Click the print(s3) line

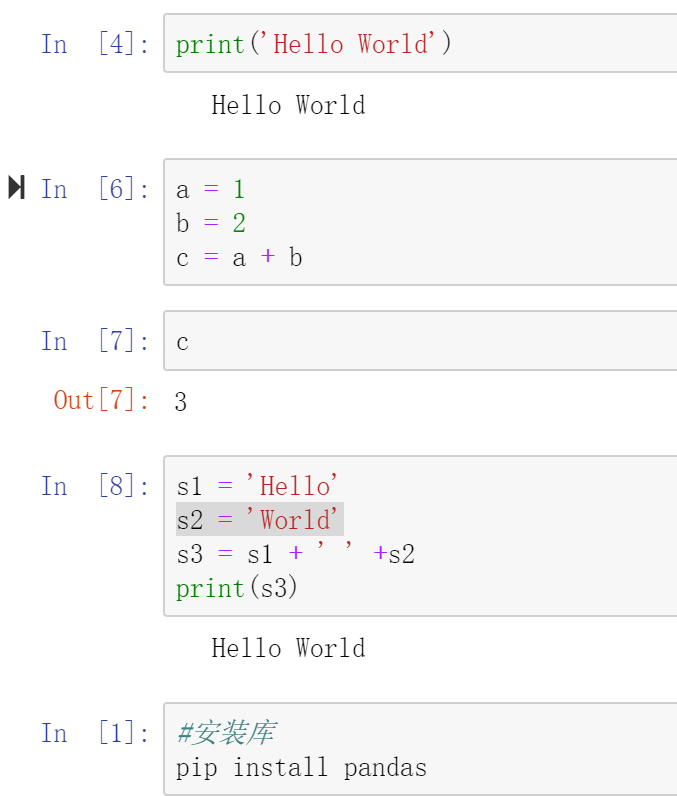click(x=237, y=588)
